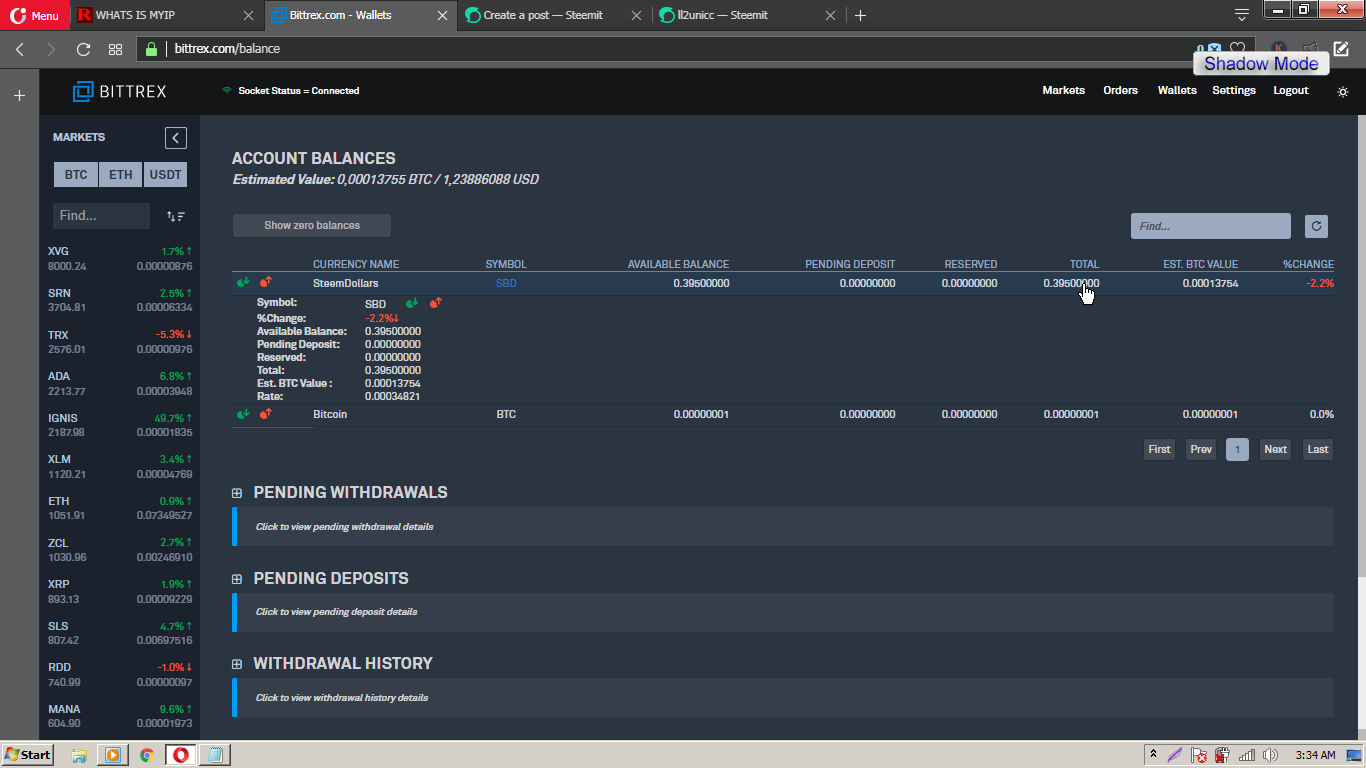Click green deposit icon in SteemDollars row
The height and width of the screenshot is (768, 1366).
point(243,283)
